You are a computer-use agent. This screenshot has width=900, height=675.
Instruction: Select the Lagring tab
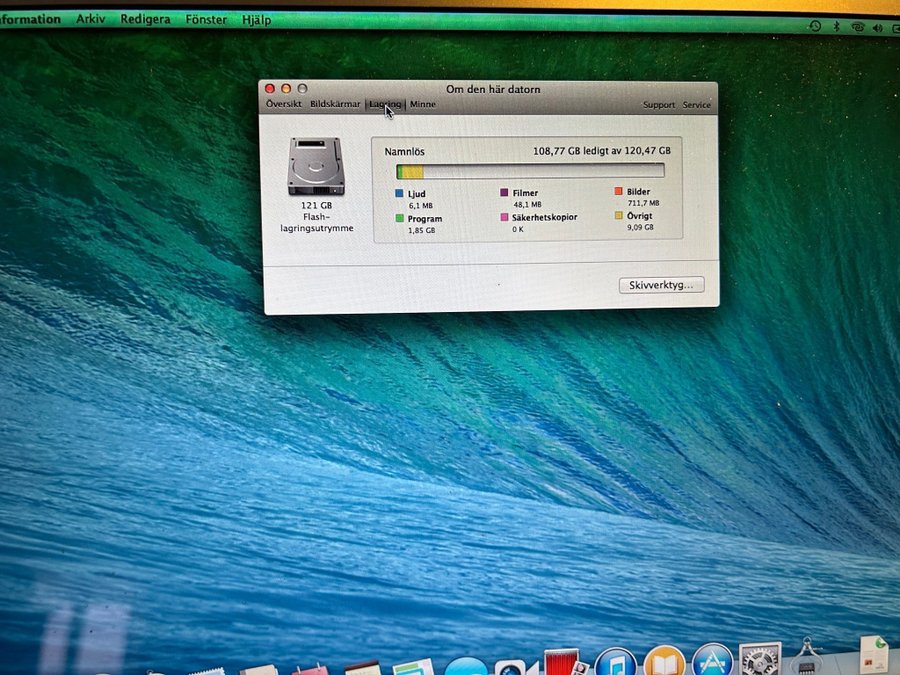(385, 104)
